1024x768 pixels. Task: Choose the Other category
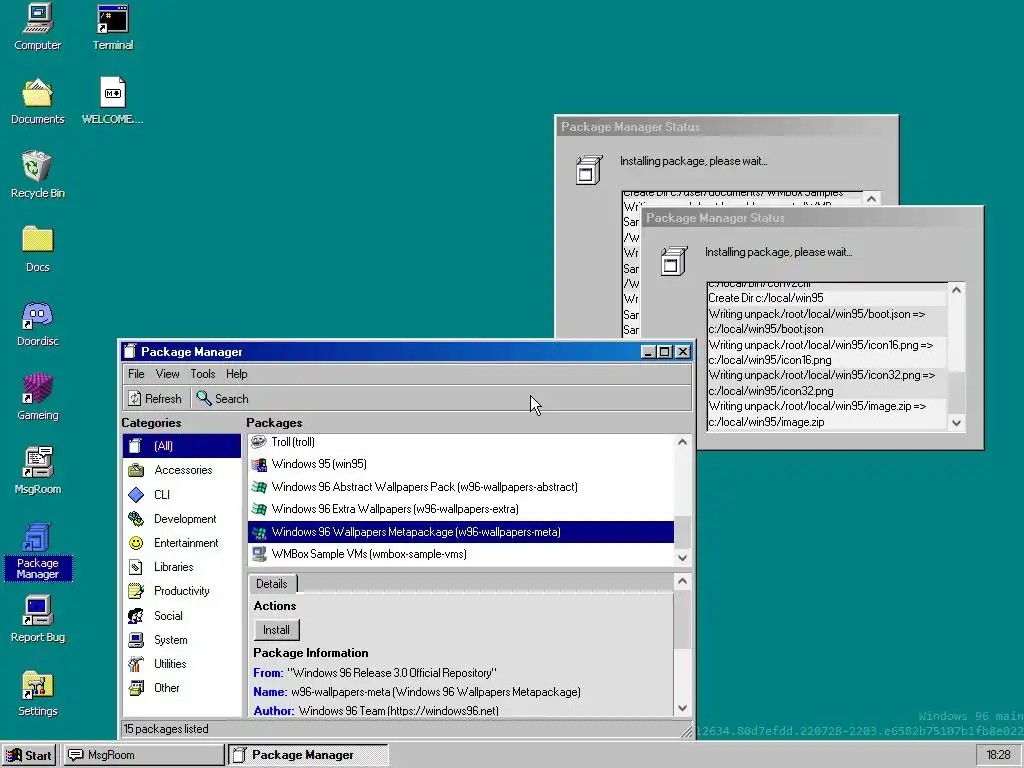pos(182,688)
